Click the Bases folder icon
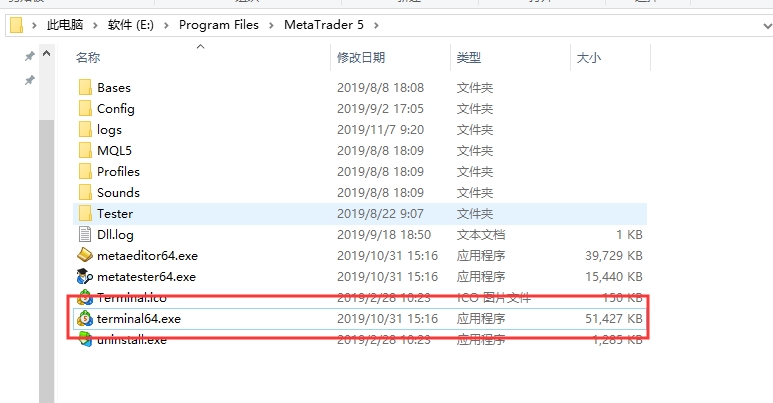The height and width of the screenshot is (403, 773). tap(85, 87)
